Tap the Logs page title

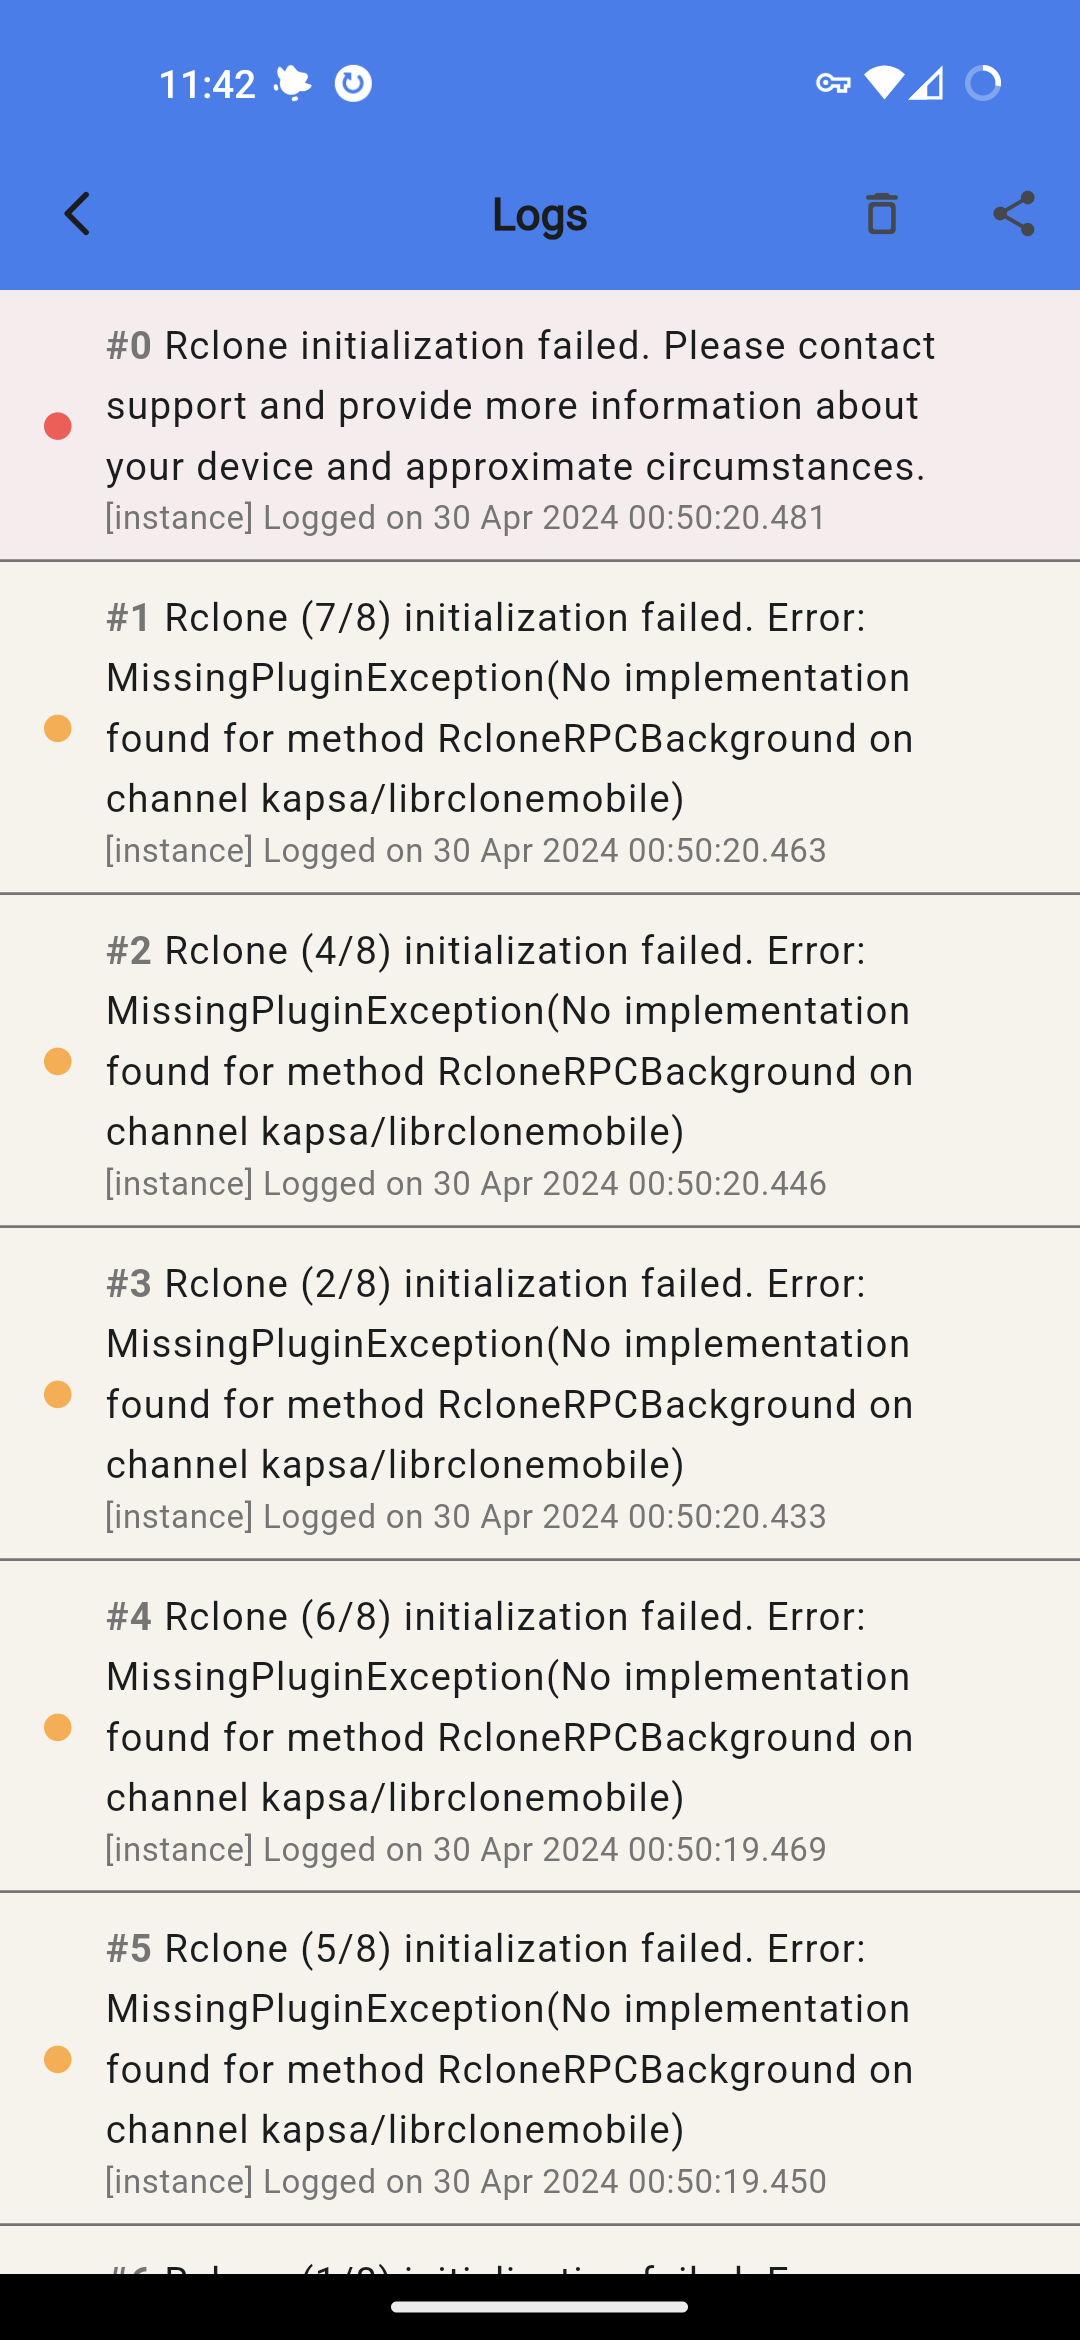pyautogui.click(x=540, y=214)
